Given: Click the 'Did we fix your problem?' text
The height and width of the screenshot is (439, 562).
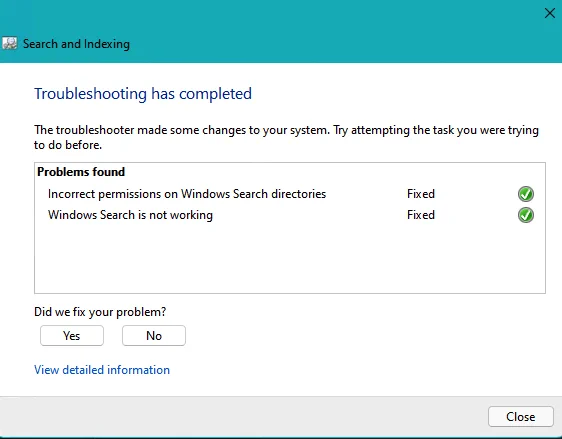Looking at the screenshot, I should [100, 312].
